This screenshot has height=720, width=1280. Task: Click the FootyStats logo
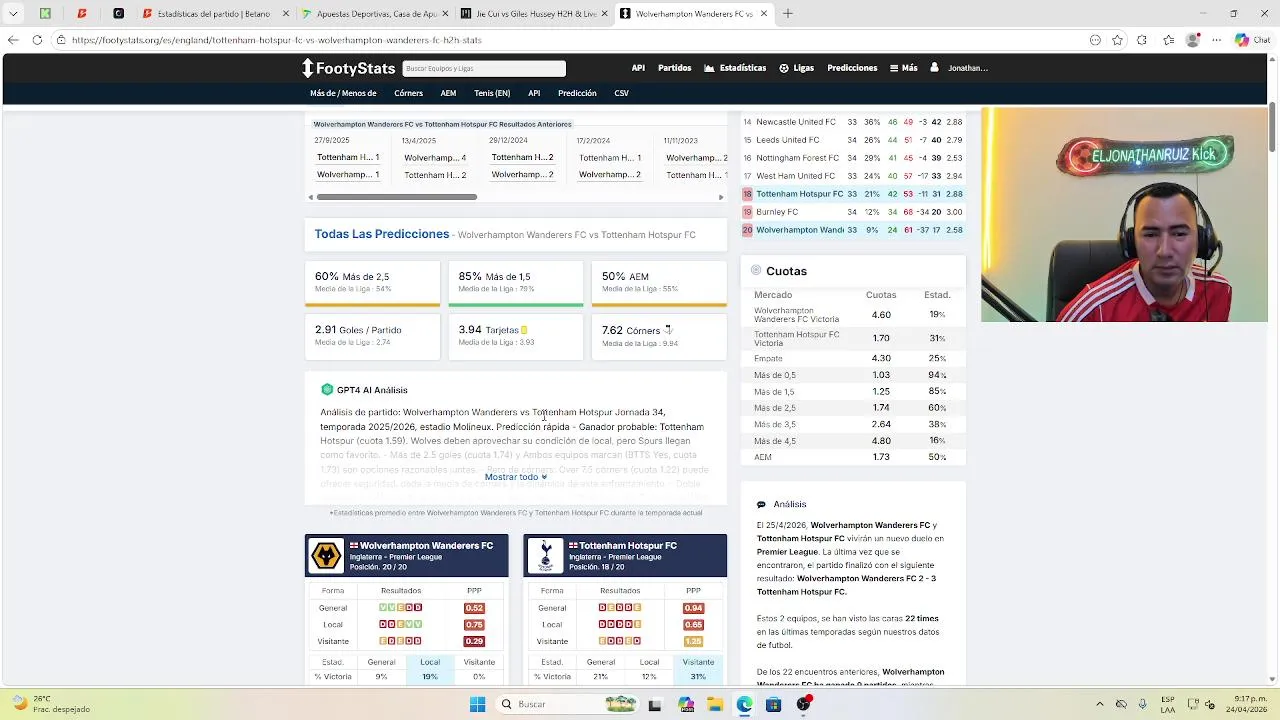[x=349, y=68]
